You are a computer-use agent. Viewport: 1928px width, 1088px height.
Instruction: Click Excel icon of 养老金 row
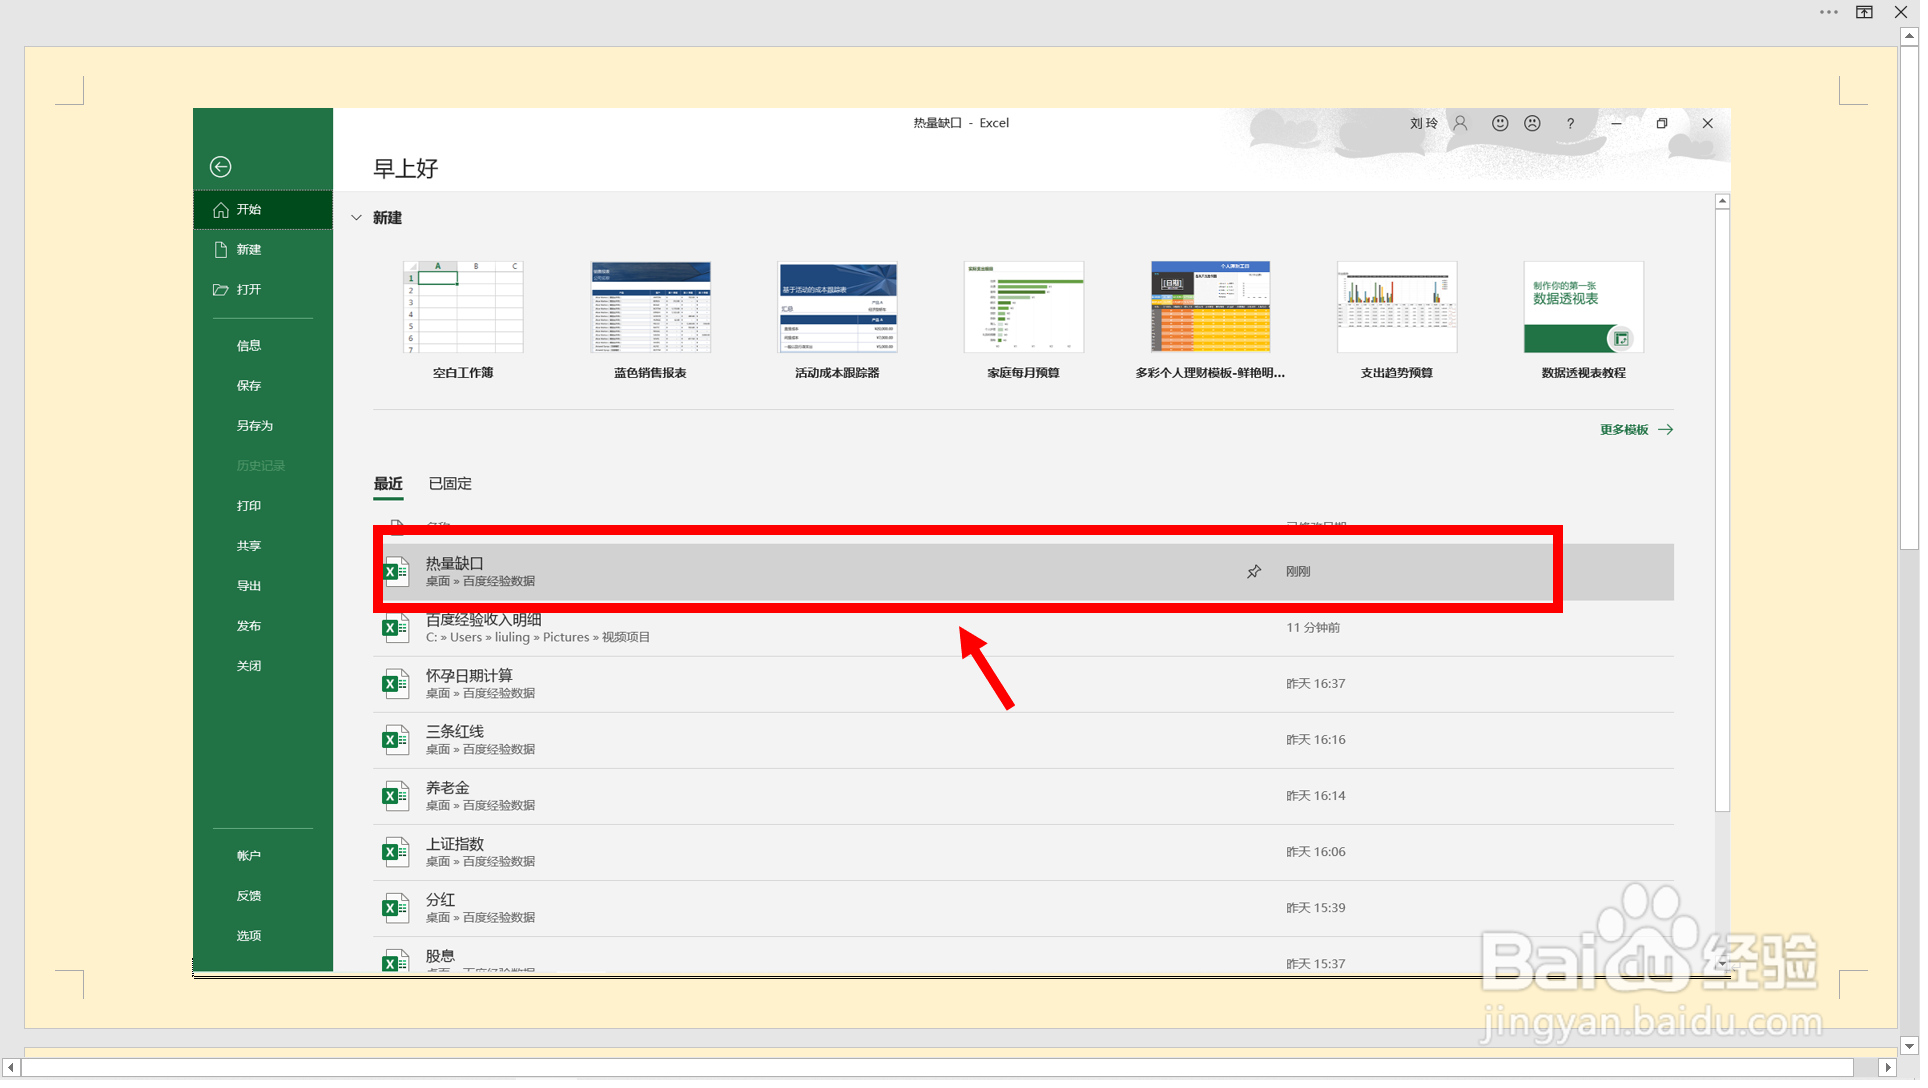[x=395, y=796]
